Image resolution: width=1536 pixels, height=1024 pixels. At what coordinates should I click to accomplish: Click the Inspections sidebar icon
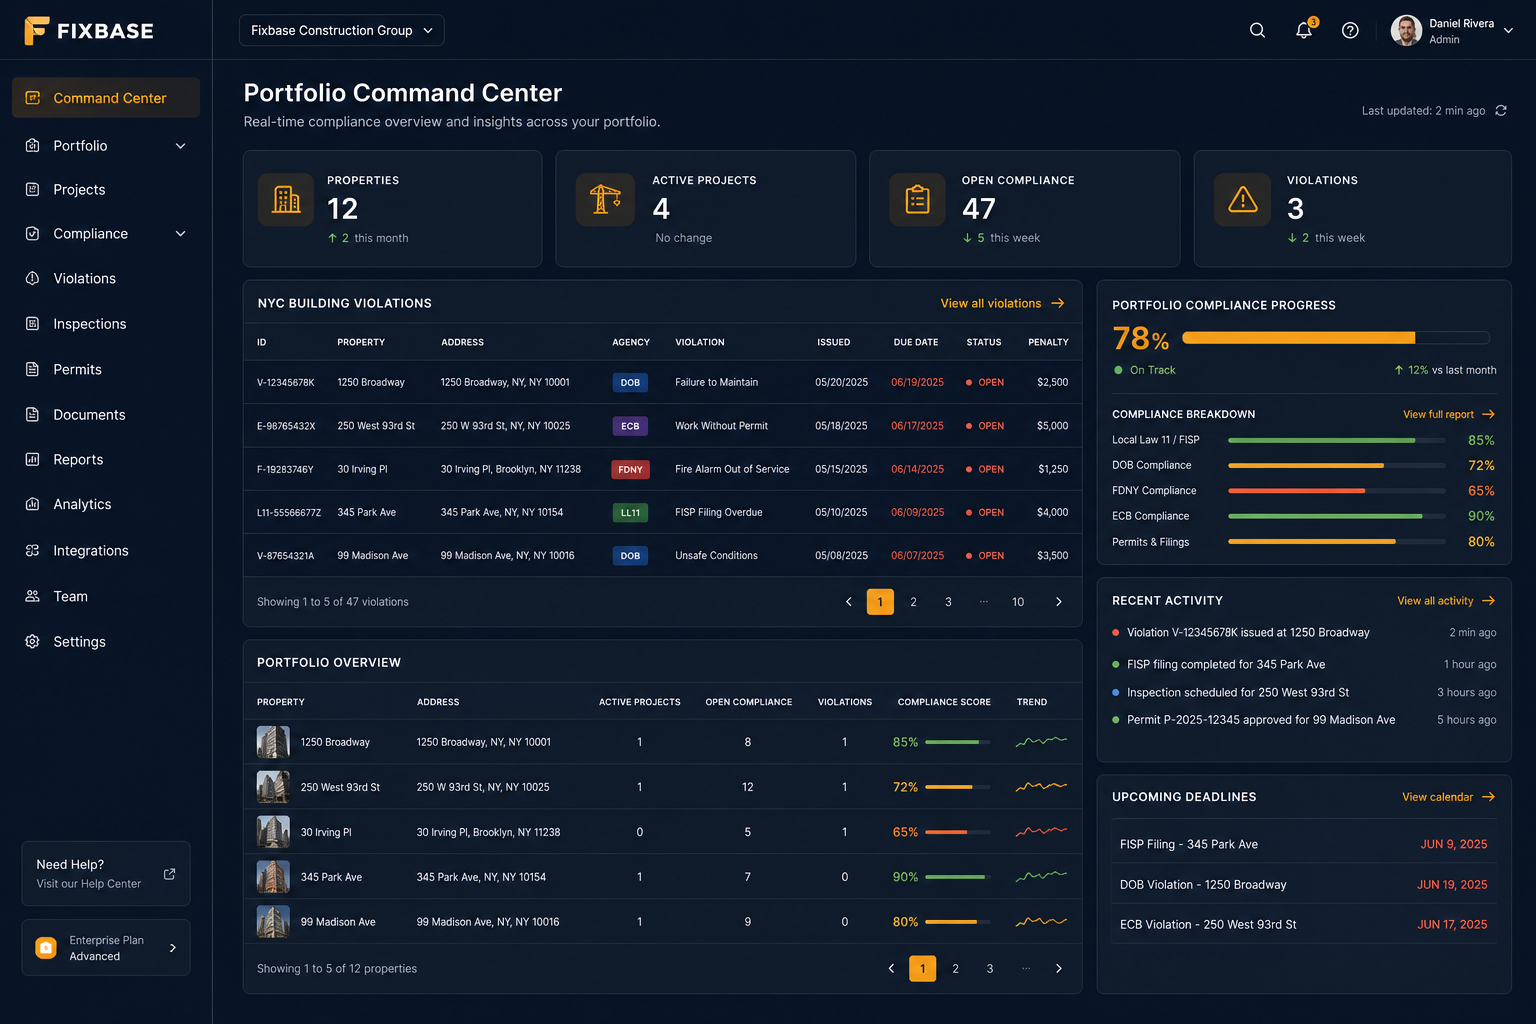(x=33, y=323)
